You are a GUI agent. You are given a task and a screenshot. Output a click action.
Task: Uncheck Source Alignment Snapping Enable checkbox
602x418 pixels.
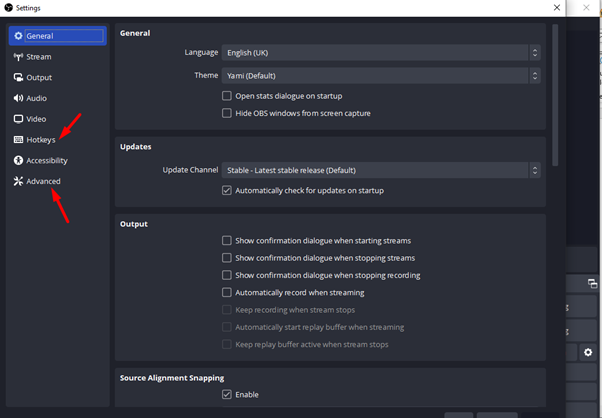tap(227, 394)
